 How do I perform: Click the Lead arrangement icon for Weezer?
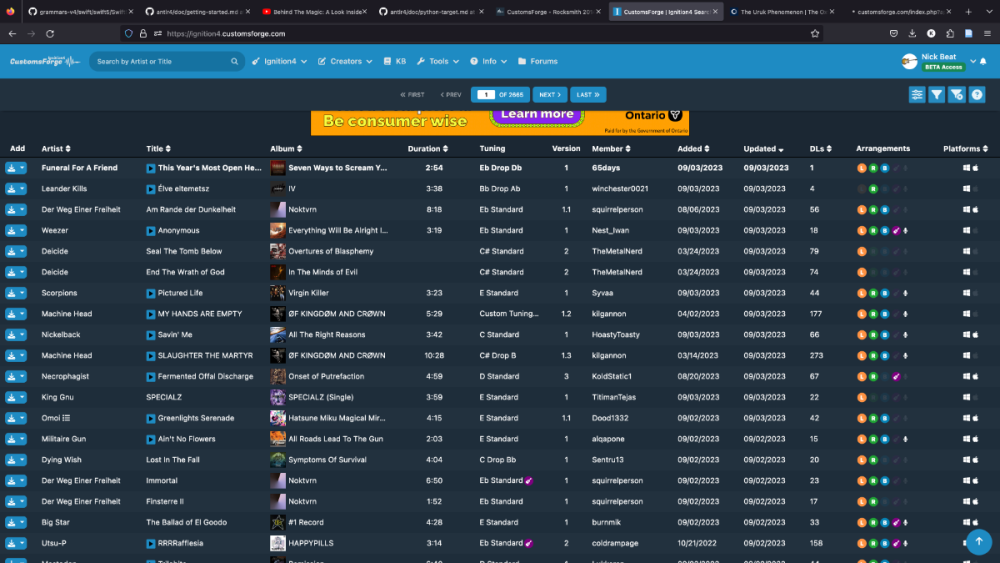[862, 231]
